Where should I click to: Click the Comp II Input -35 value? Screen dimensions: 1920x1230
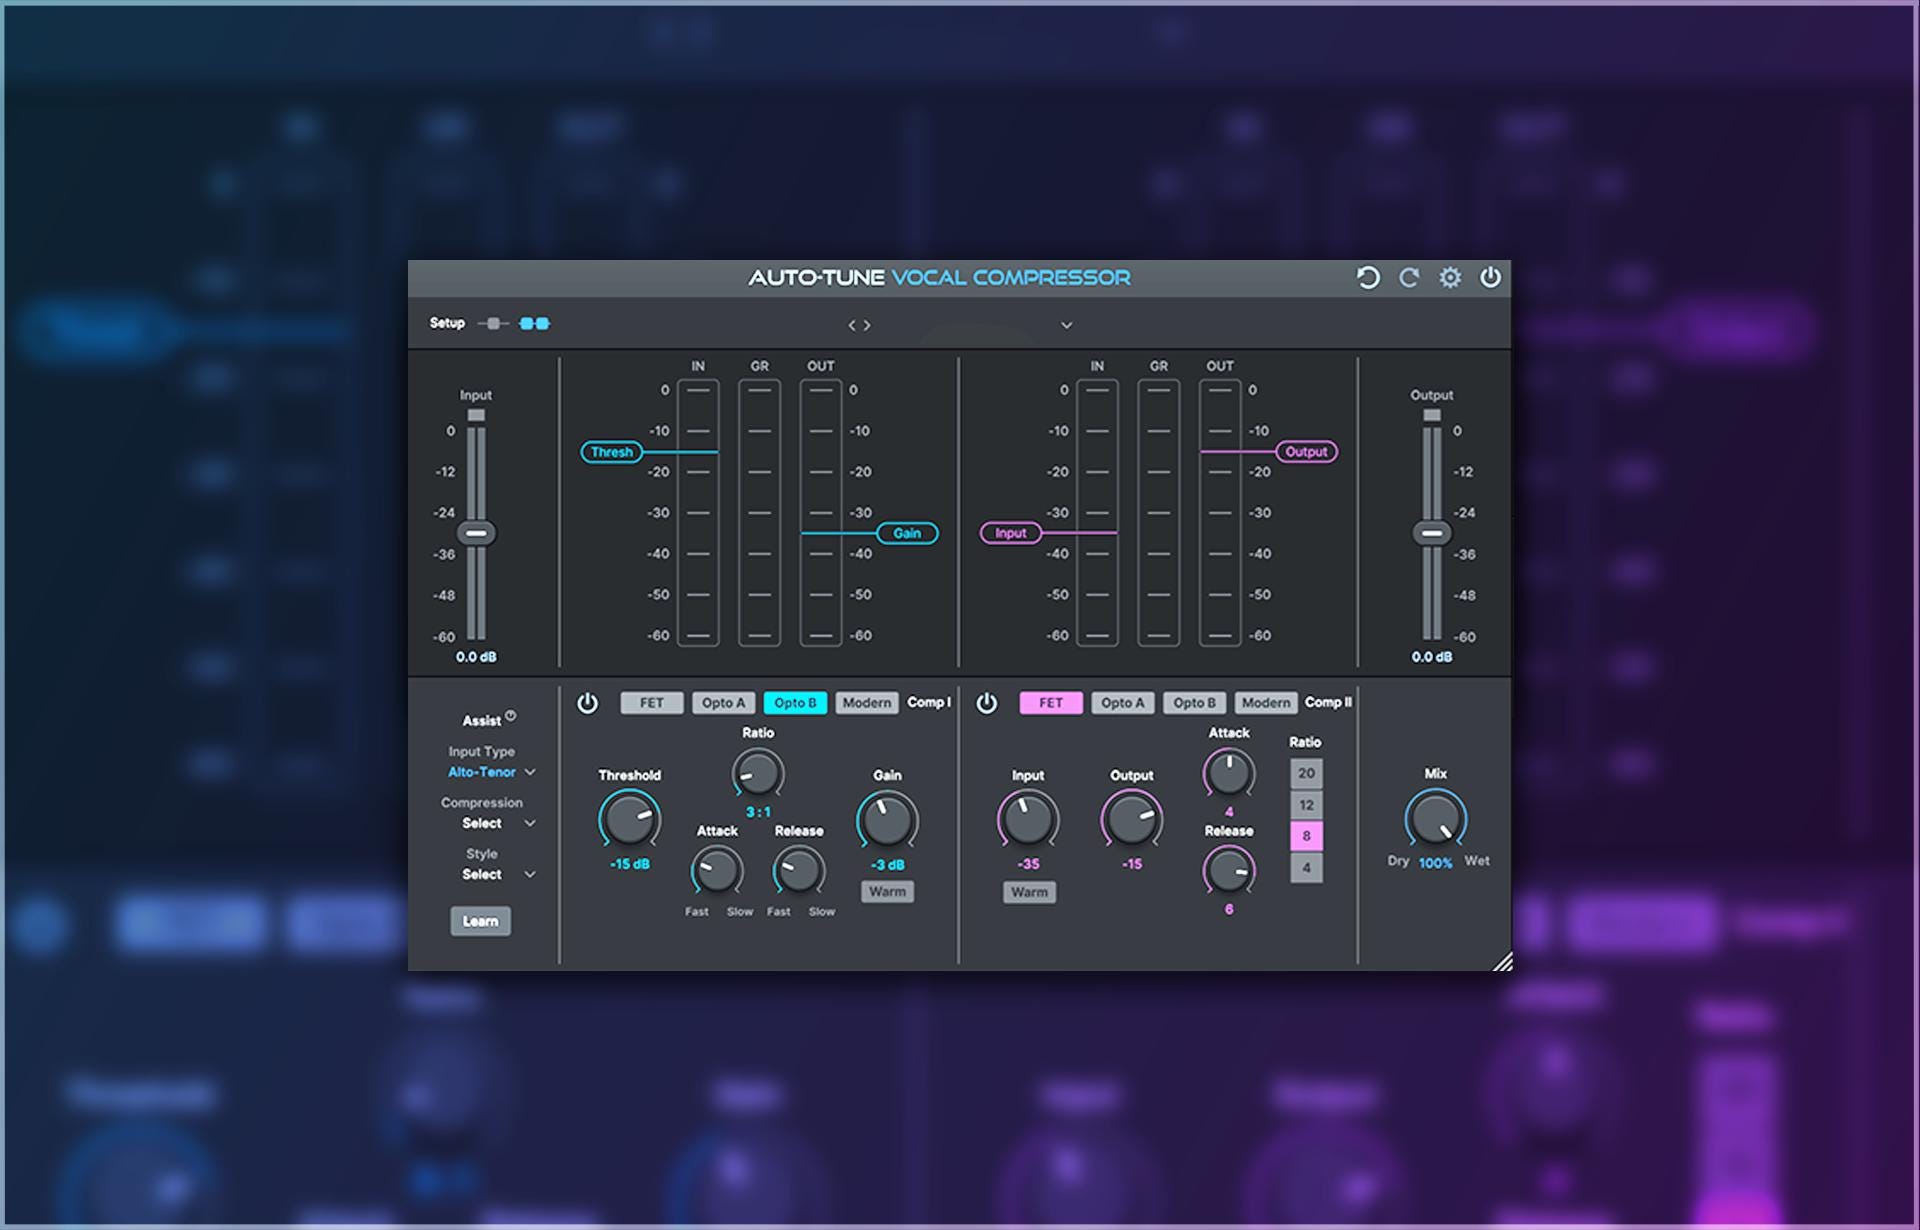pos(1028,864)
